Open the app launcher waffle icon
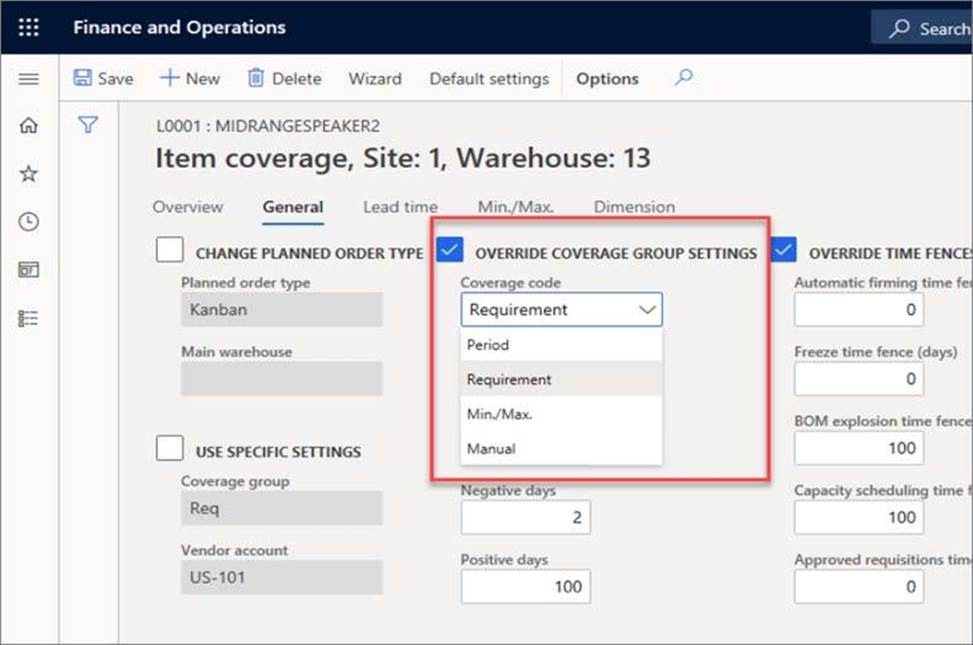The image size is (973, 645). 28,27
